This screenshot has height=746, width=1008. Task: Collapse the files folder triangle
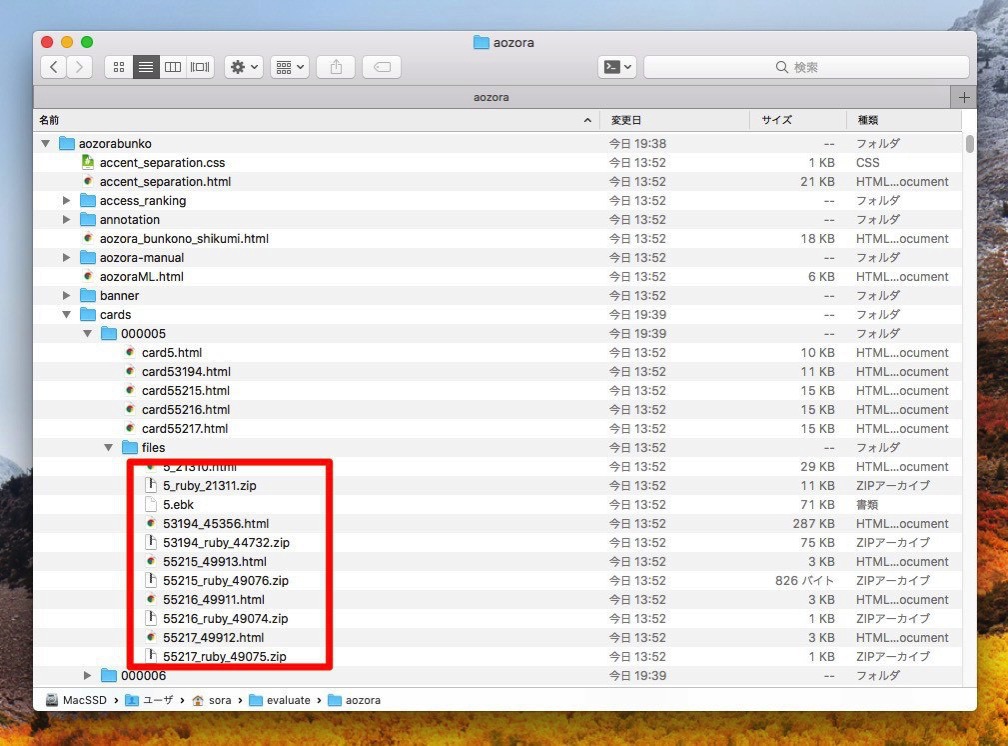coord(109,448)
